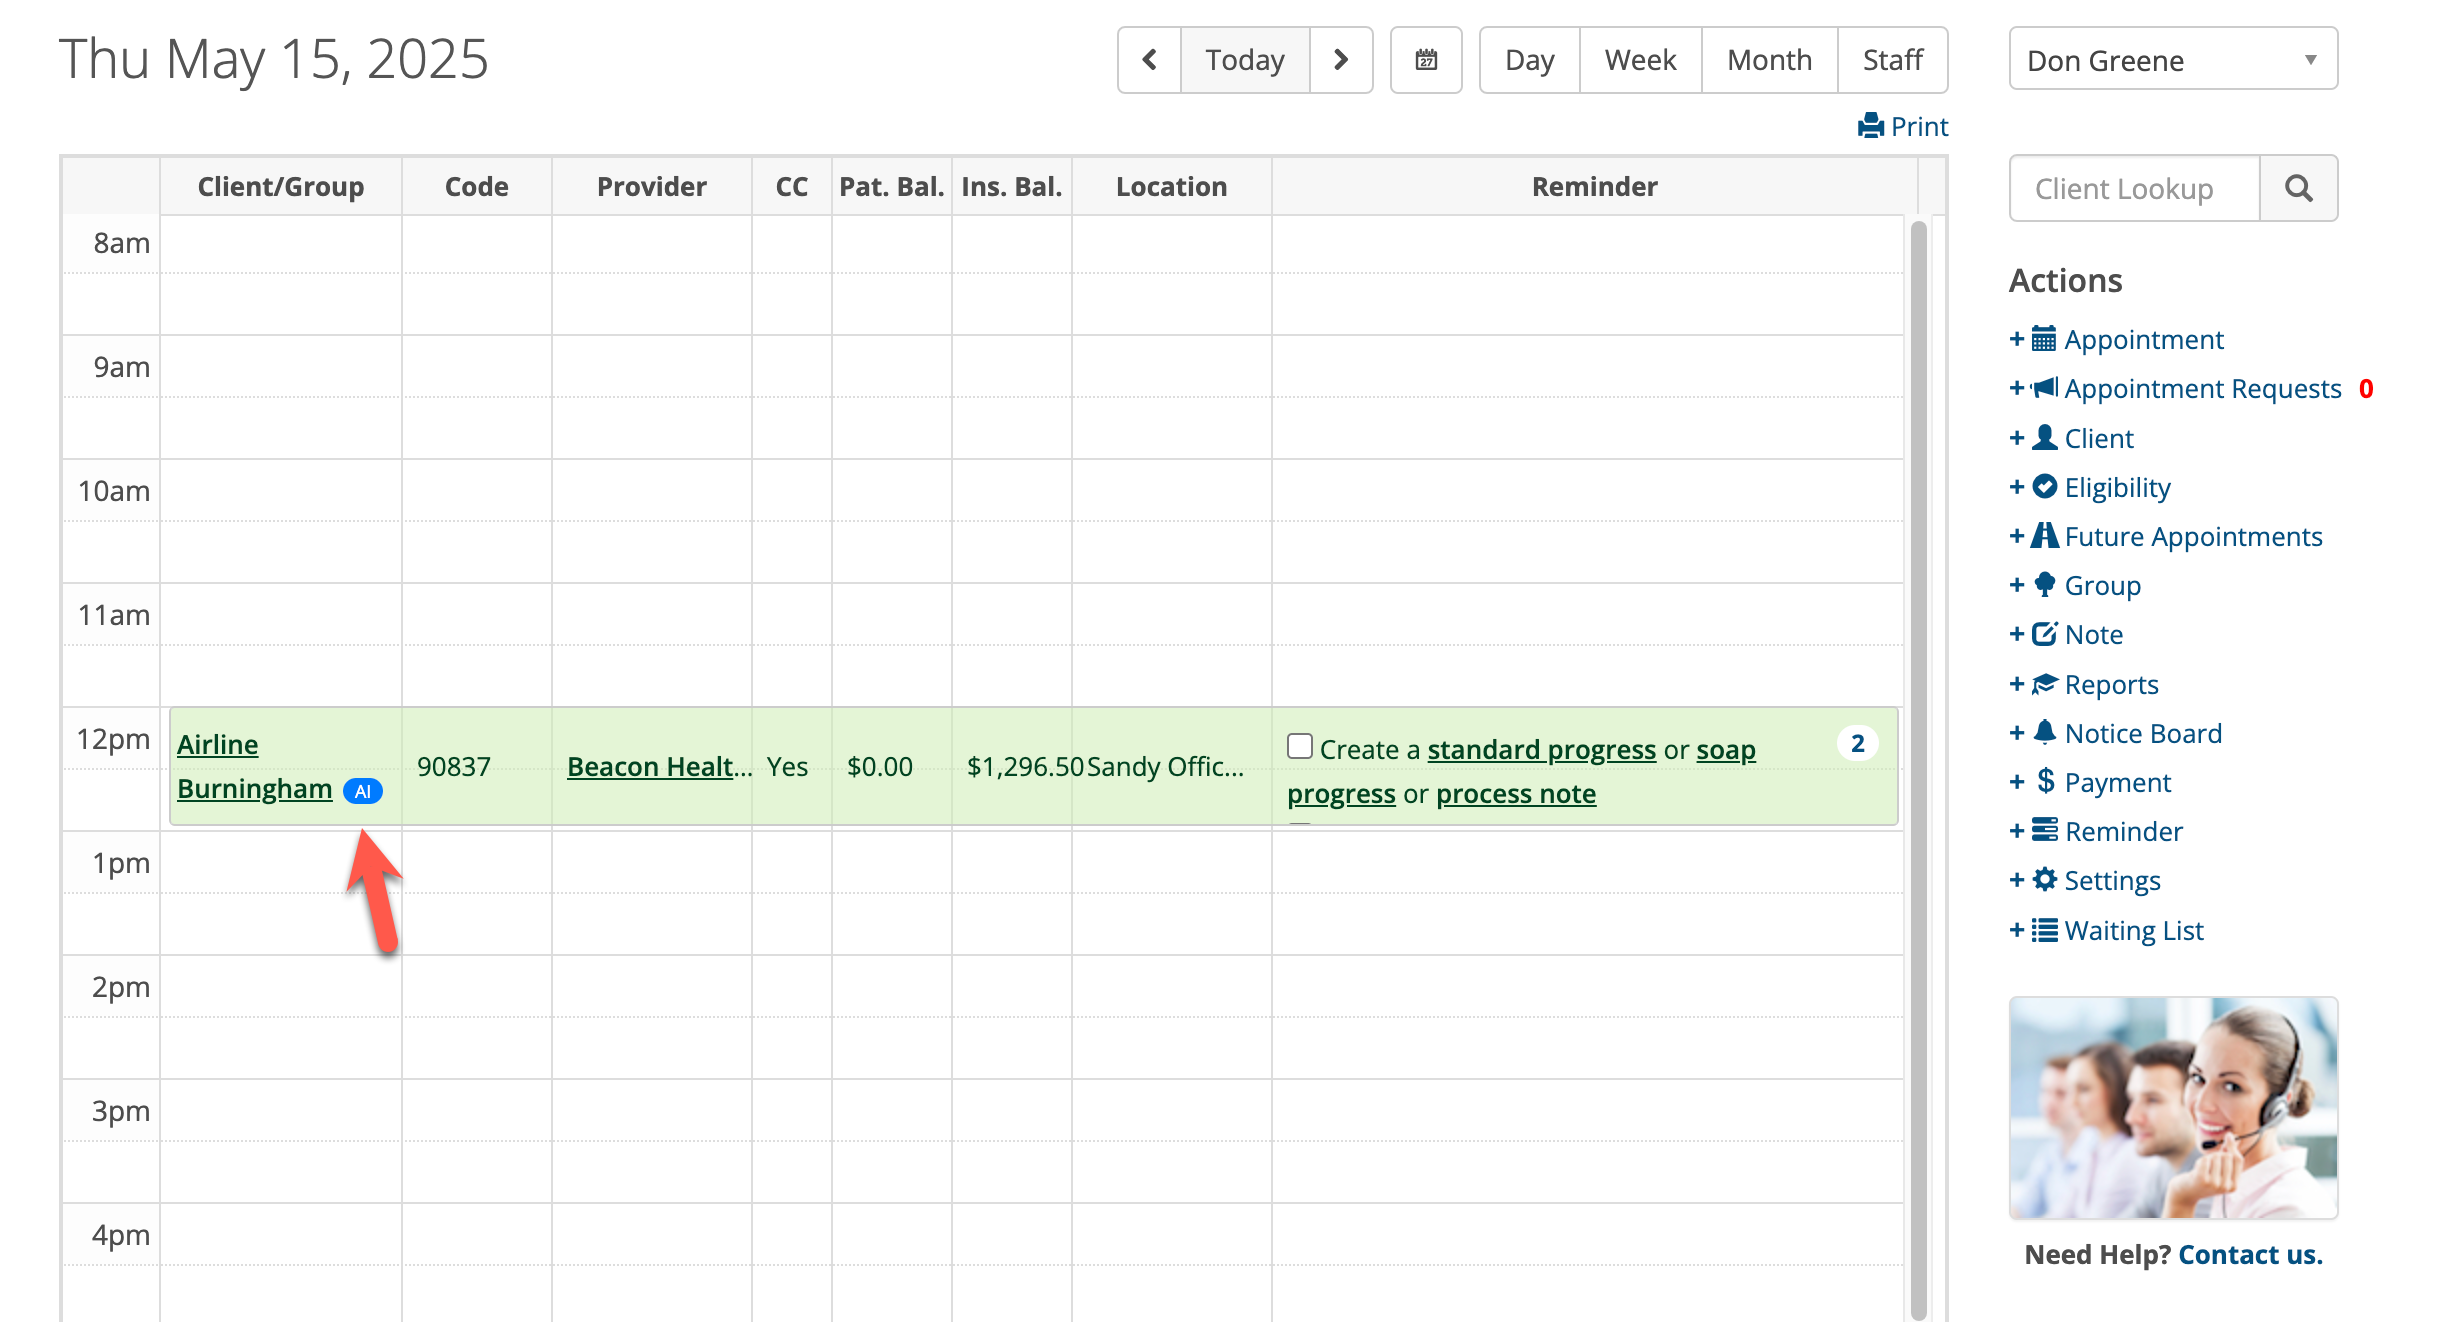Click the Print link

(1919, 127)
